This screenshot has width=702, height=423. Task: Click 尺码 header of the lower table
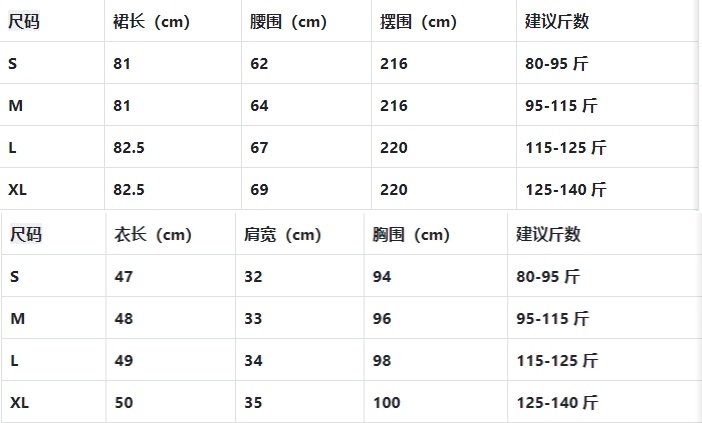tap(26, 235)
